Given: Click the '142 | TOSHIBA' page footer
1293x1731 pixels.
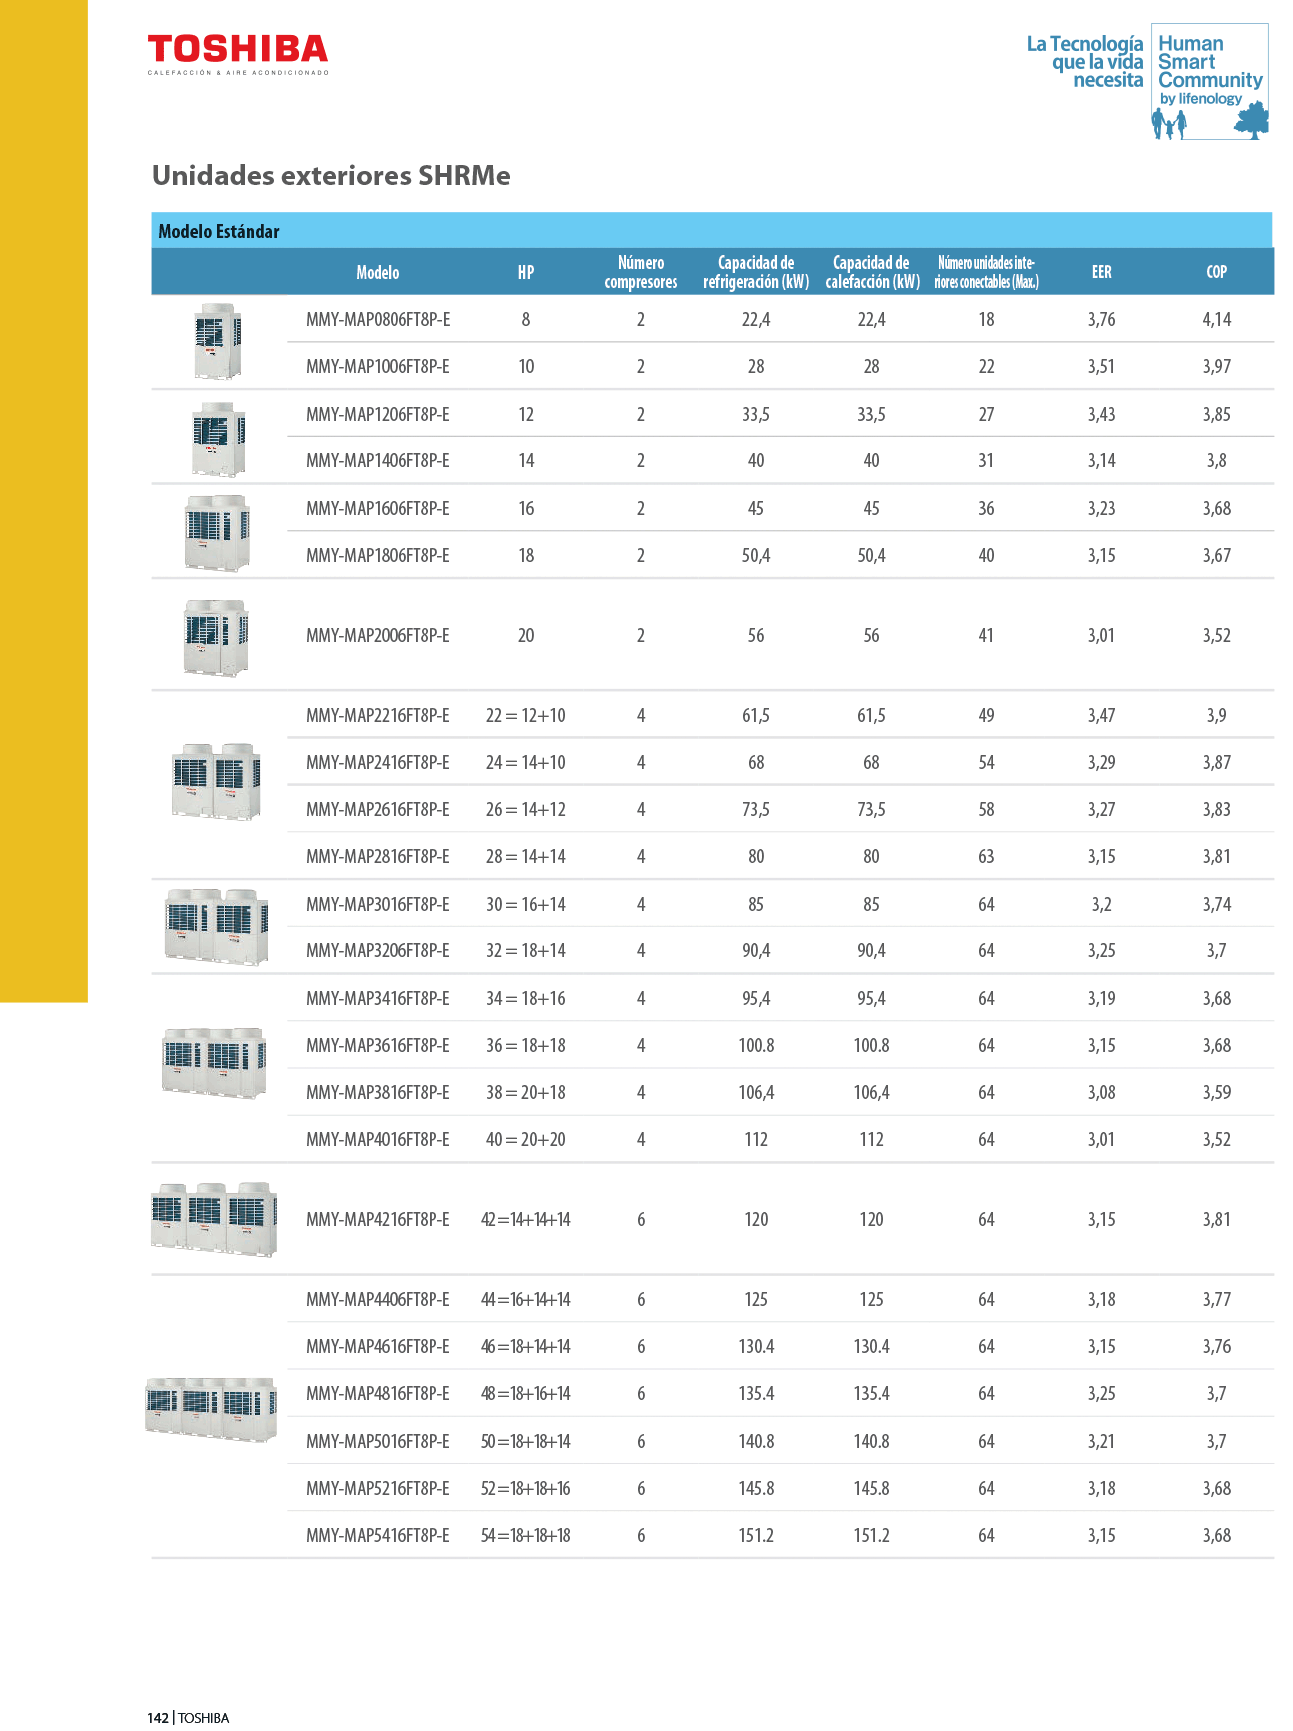Looking at the screenshot, I should [188, 1718].
